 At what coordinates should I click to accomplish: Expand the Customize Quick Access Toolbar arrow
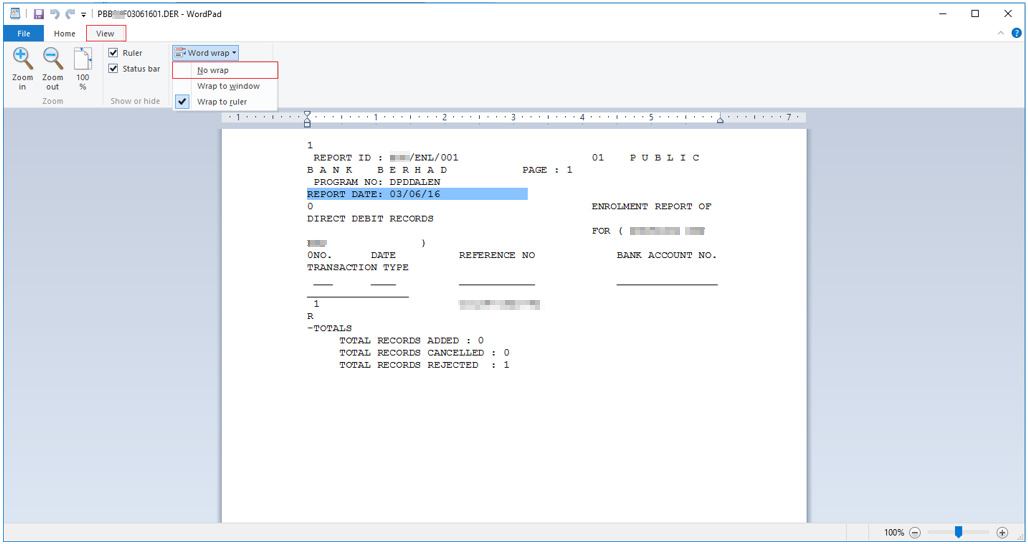pyautogui.click(x=84, y=15)
